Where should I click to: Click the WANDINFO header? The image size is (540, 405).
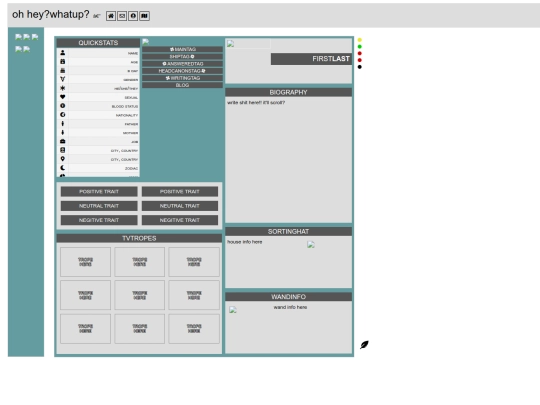pos(289,297)
